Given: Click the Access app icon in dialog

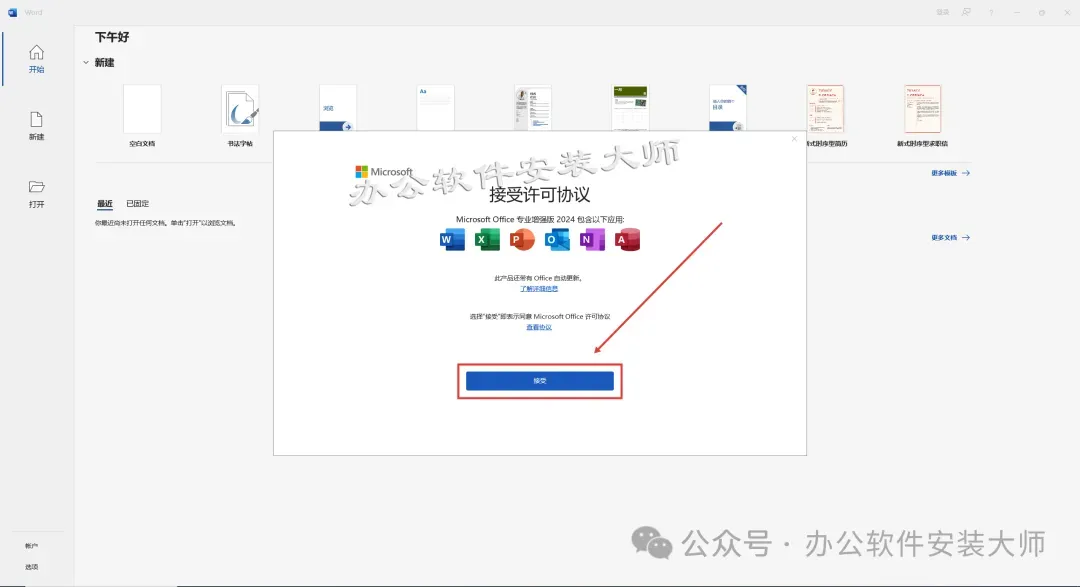Looking at the screenshot, I should pos(627,240).
